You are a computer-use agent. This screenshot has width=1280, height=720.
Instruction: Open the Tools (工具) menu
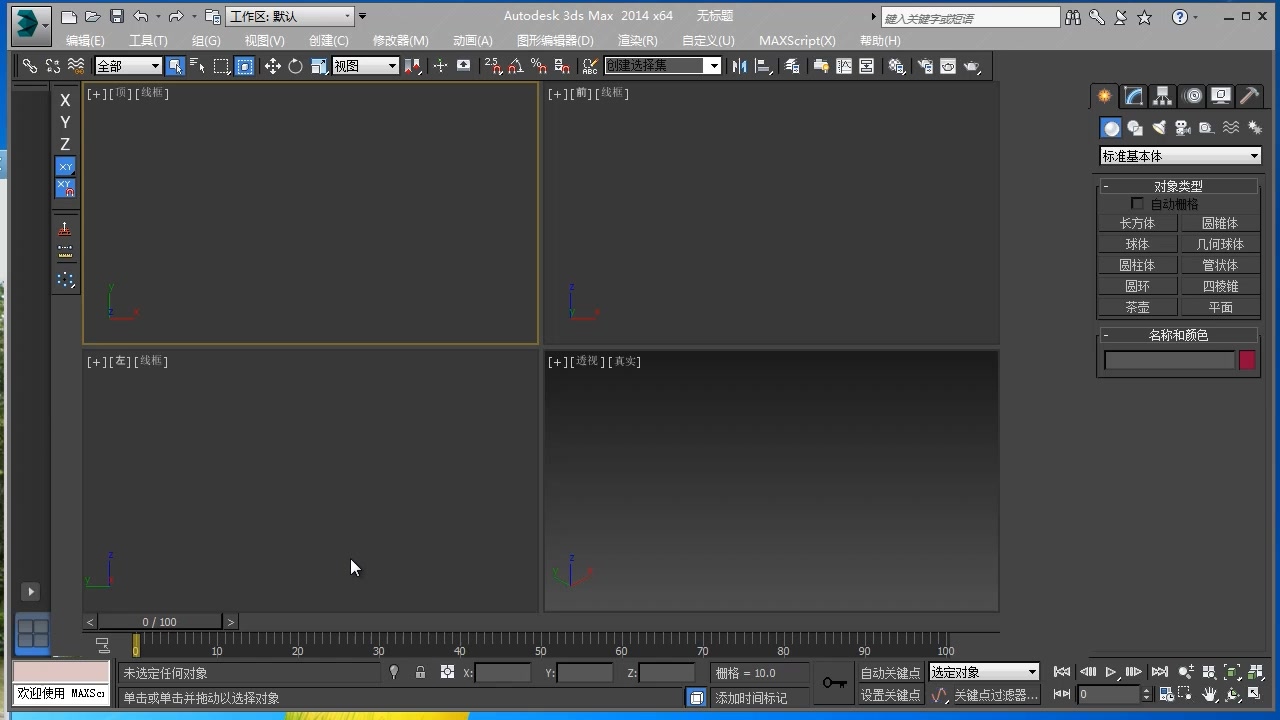[x=148, y=41]
